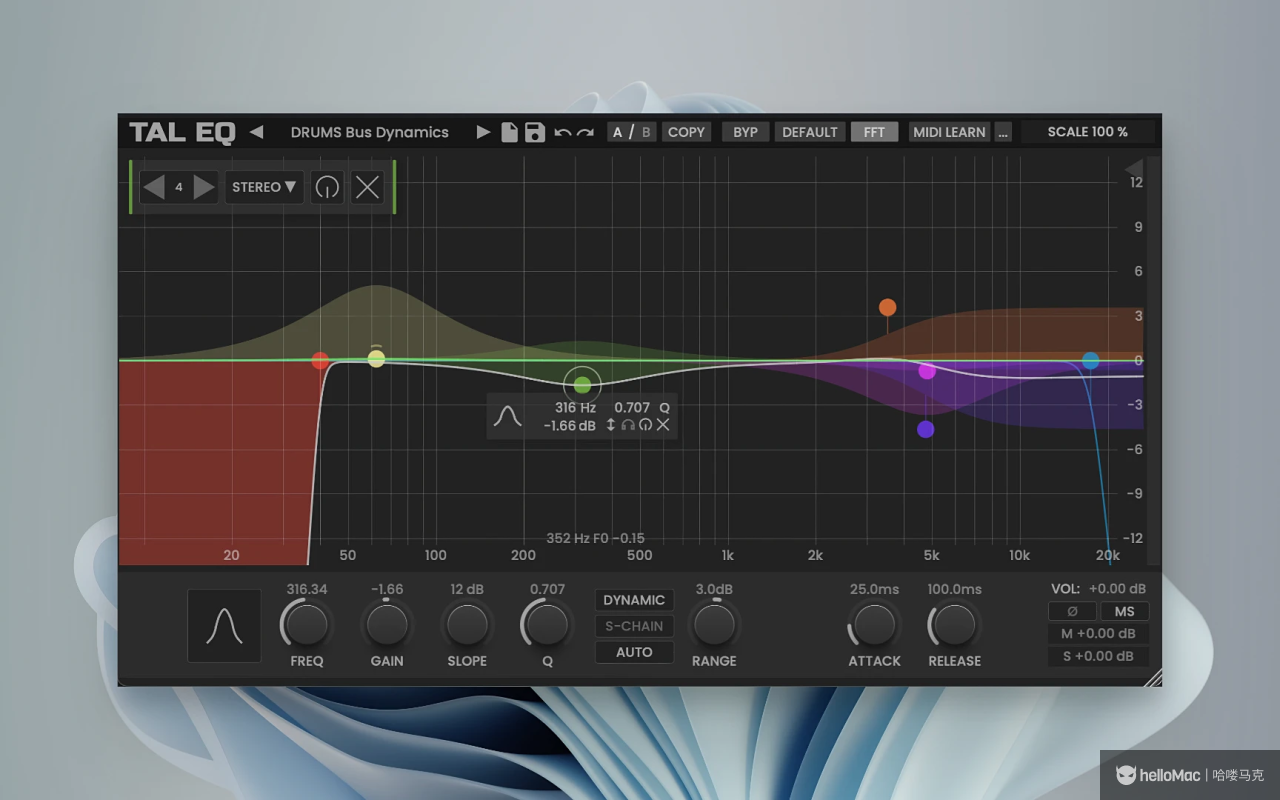Switch to the B preset slot
This screenshot has height=800, width=1280.
coord(646,132)
